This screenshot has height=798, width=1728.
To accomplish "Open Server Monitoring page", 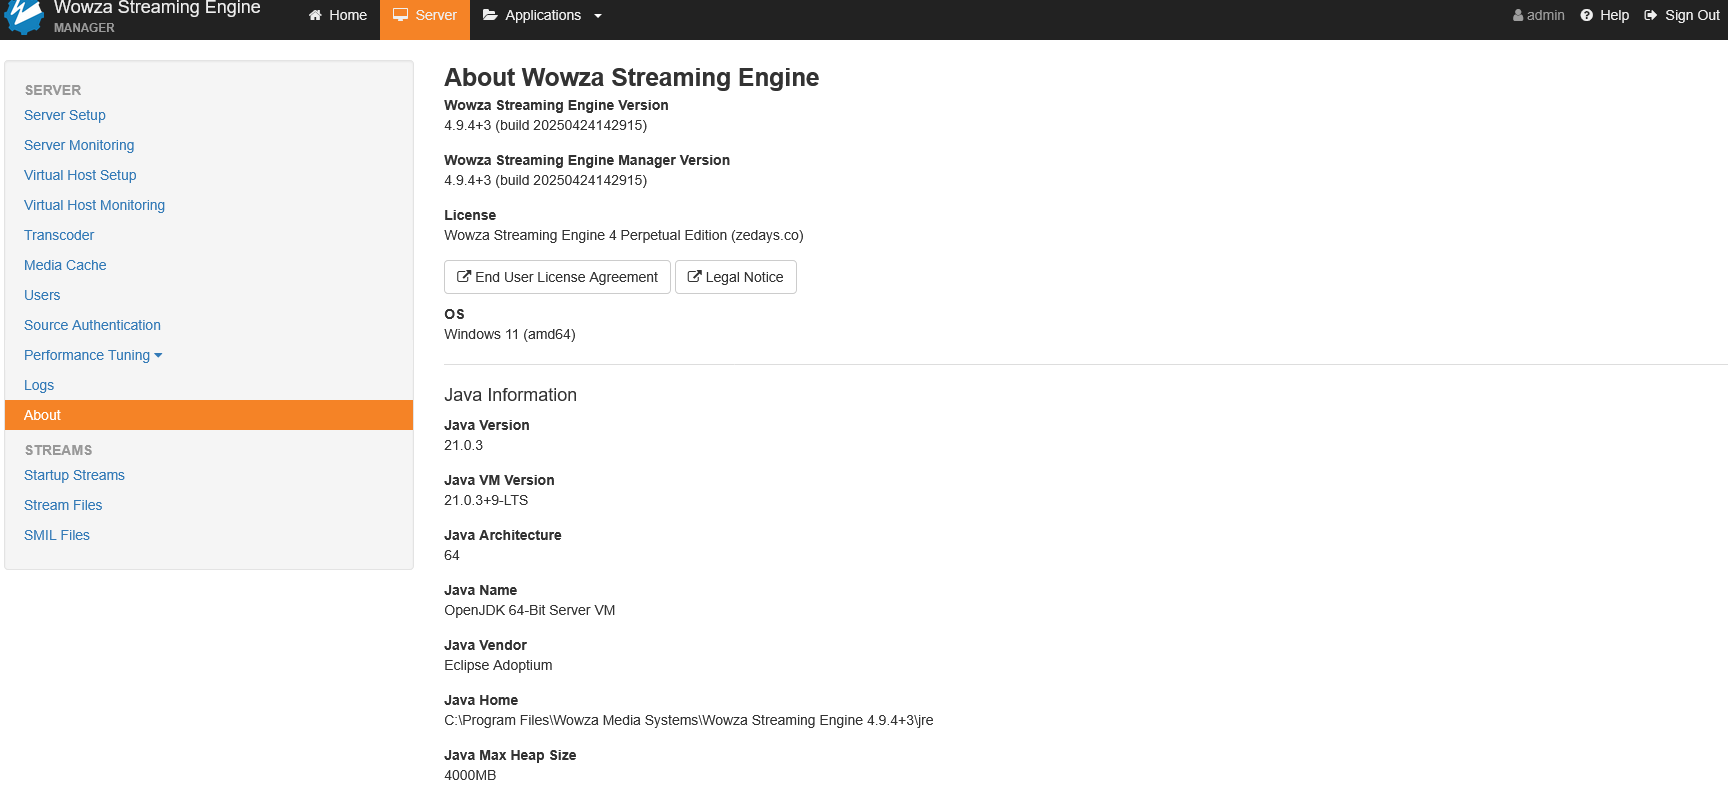I will tap(79, 145).
